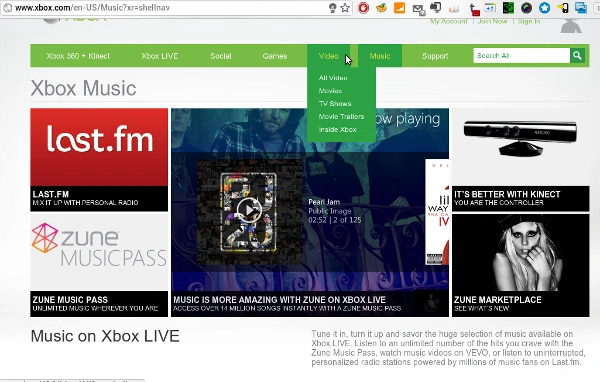Click the globe icon in the address bar
The image size is (600, 382).
tap(8, 8)
